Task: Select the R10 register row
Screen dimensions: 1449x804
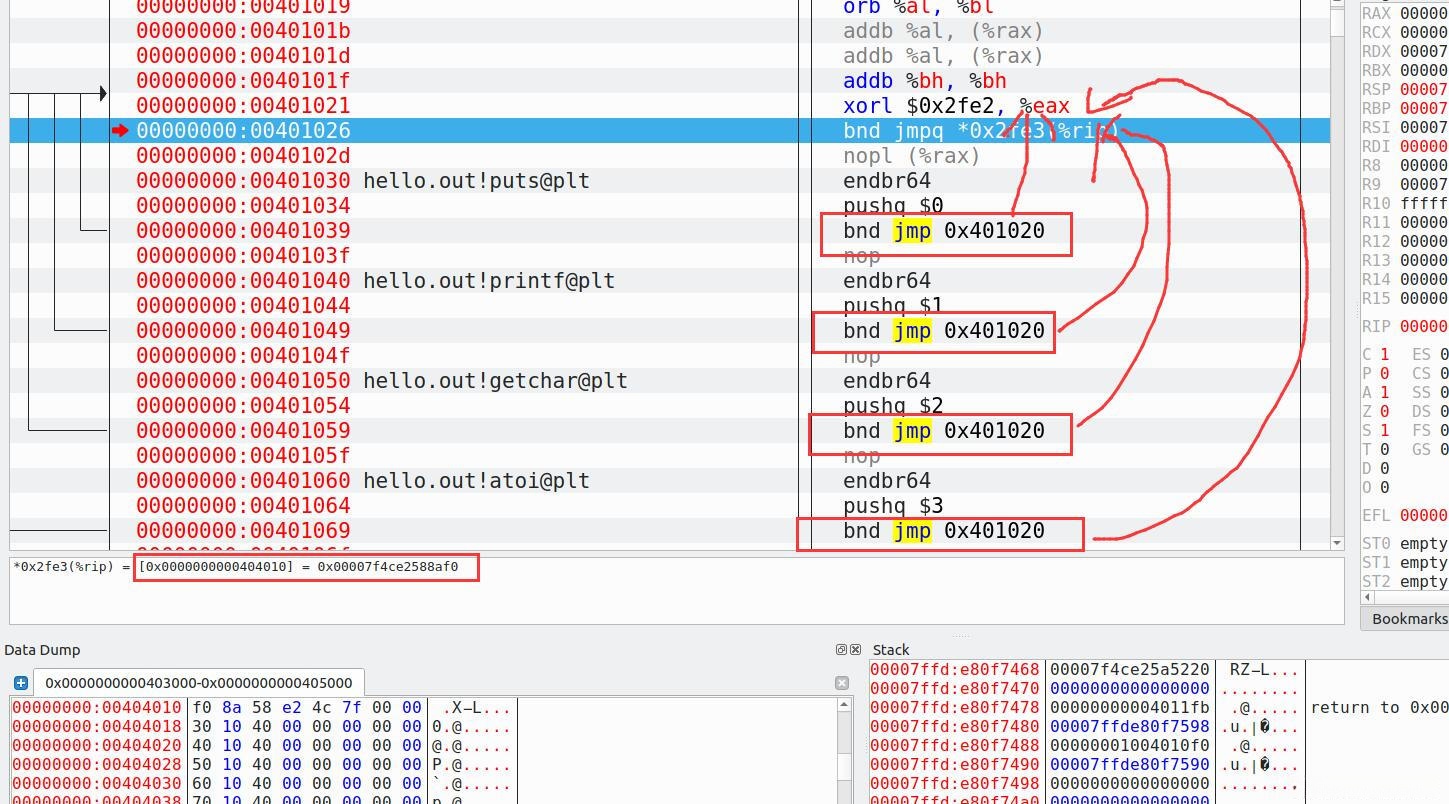Action: [1405, 203]
